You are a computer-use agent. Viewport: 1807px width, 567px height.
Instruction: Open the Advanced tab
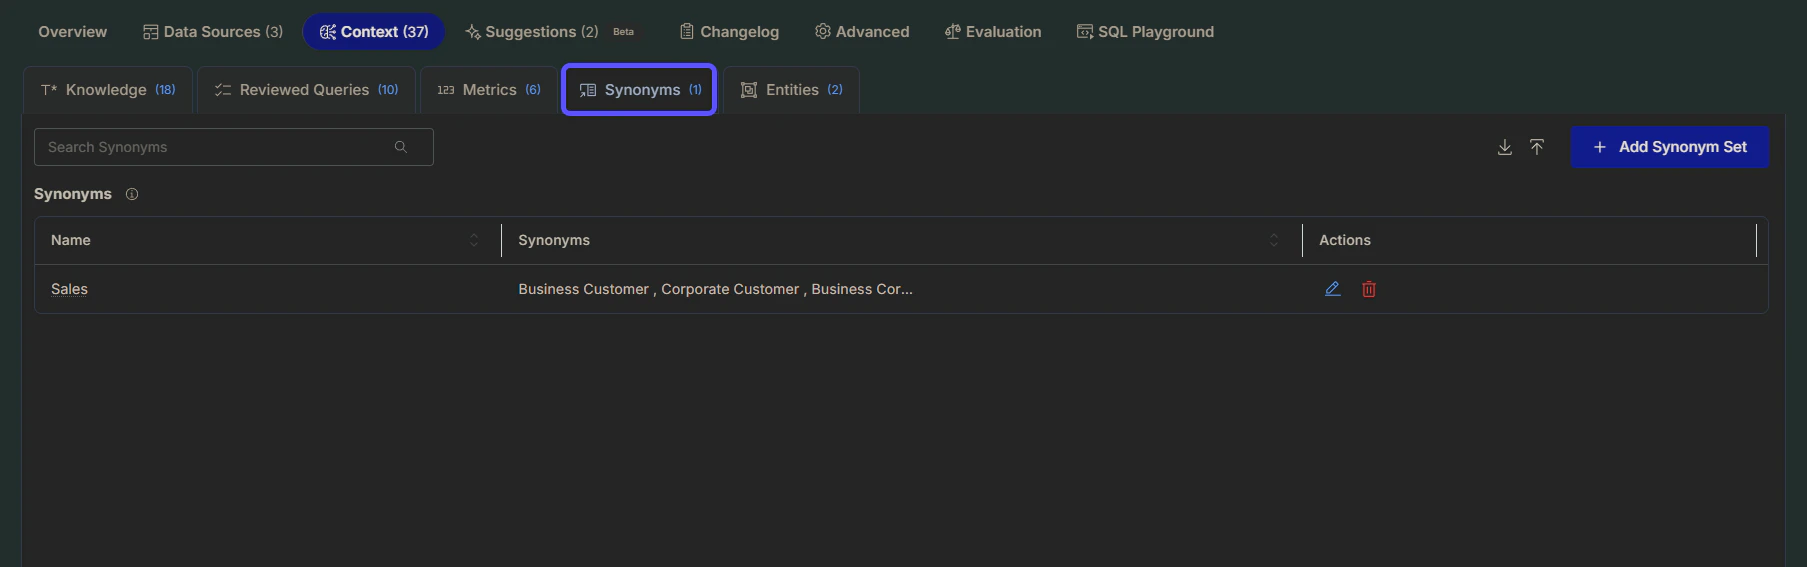tap(862, 32)
